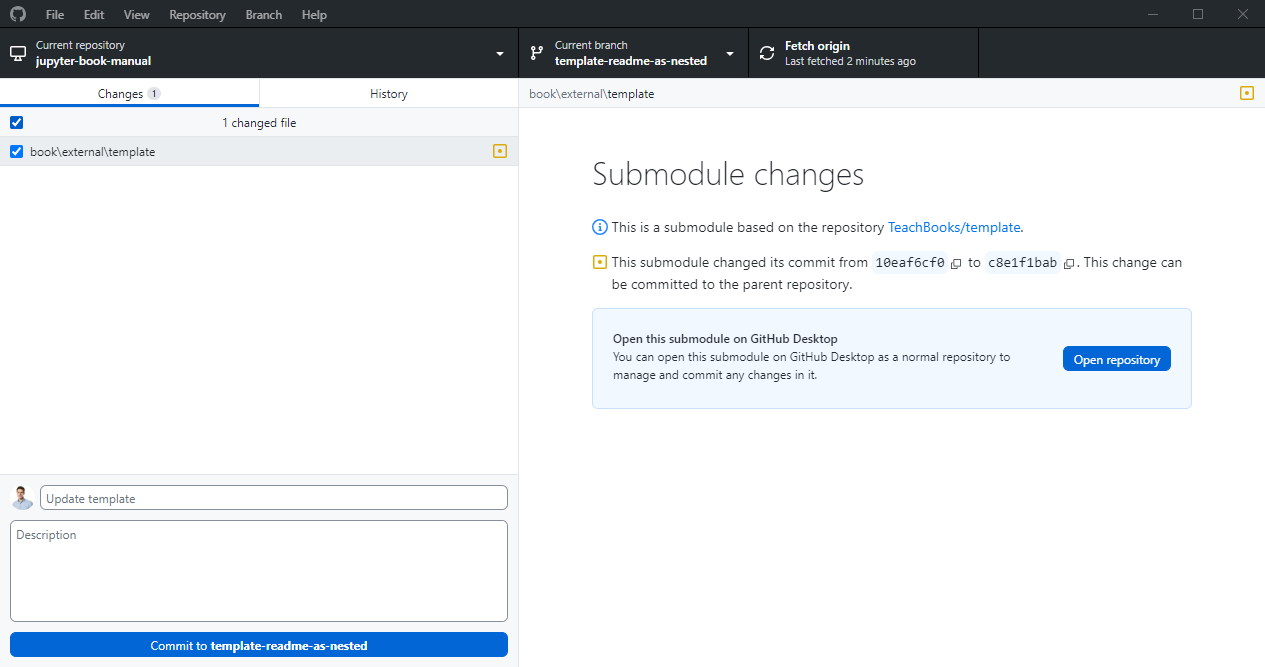Viewport: 1265px width, 667px height.
Task: Click the blue info icon above the submodule description
Action: click(x=599, y=227)
